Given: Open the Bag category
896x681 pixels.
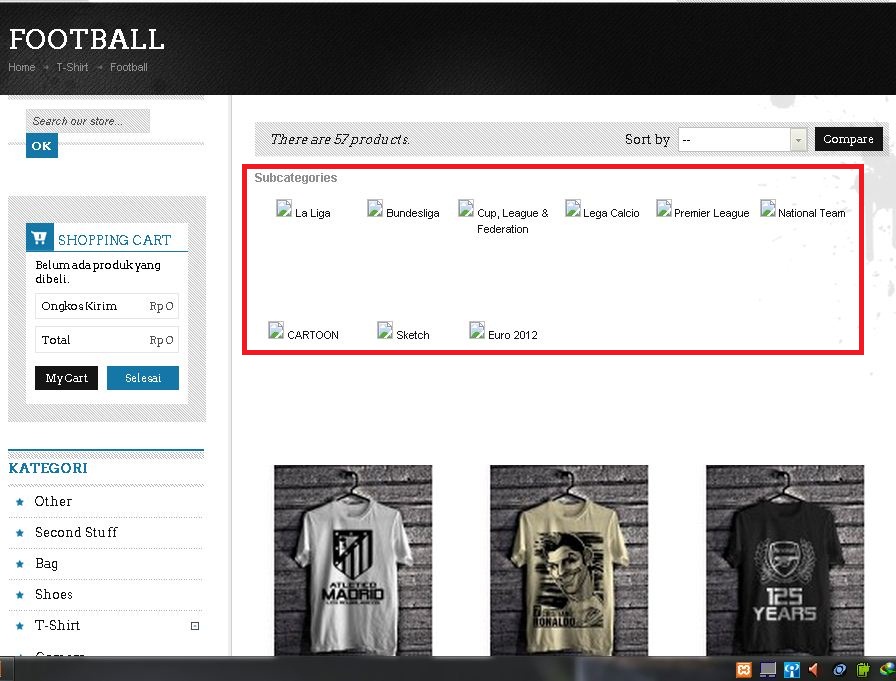Looking at the screenshot, I should (46, 564).
